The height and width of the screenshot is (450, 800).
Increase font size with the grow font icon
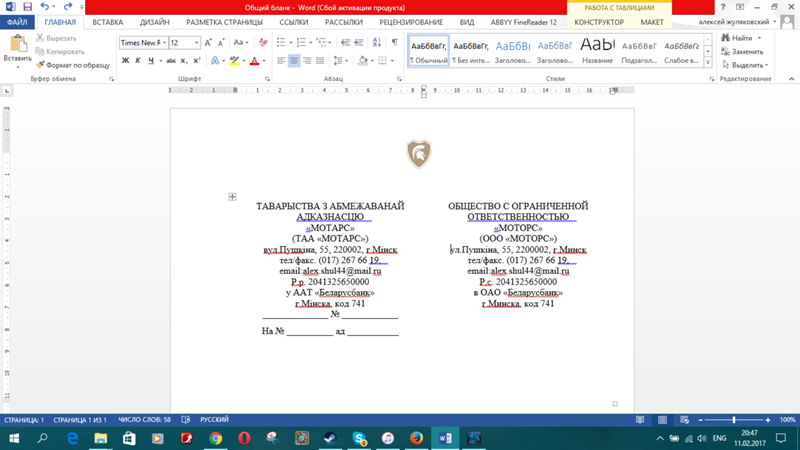208,43
